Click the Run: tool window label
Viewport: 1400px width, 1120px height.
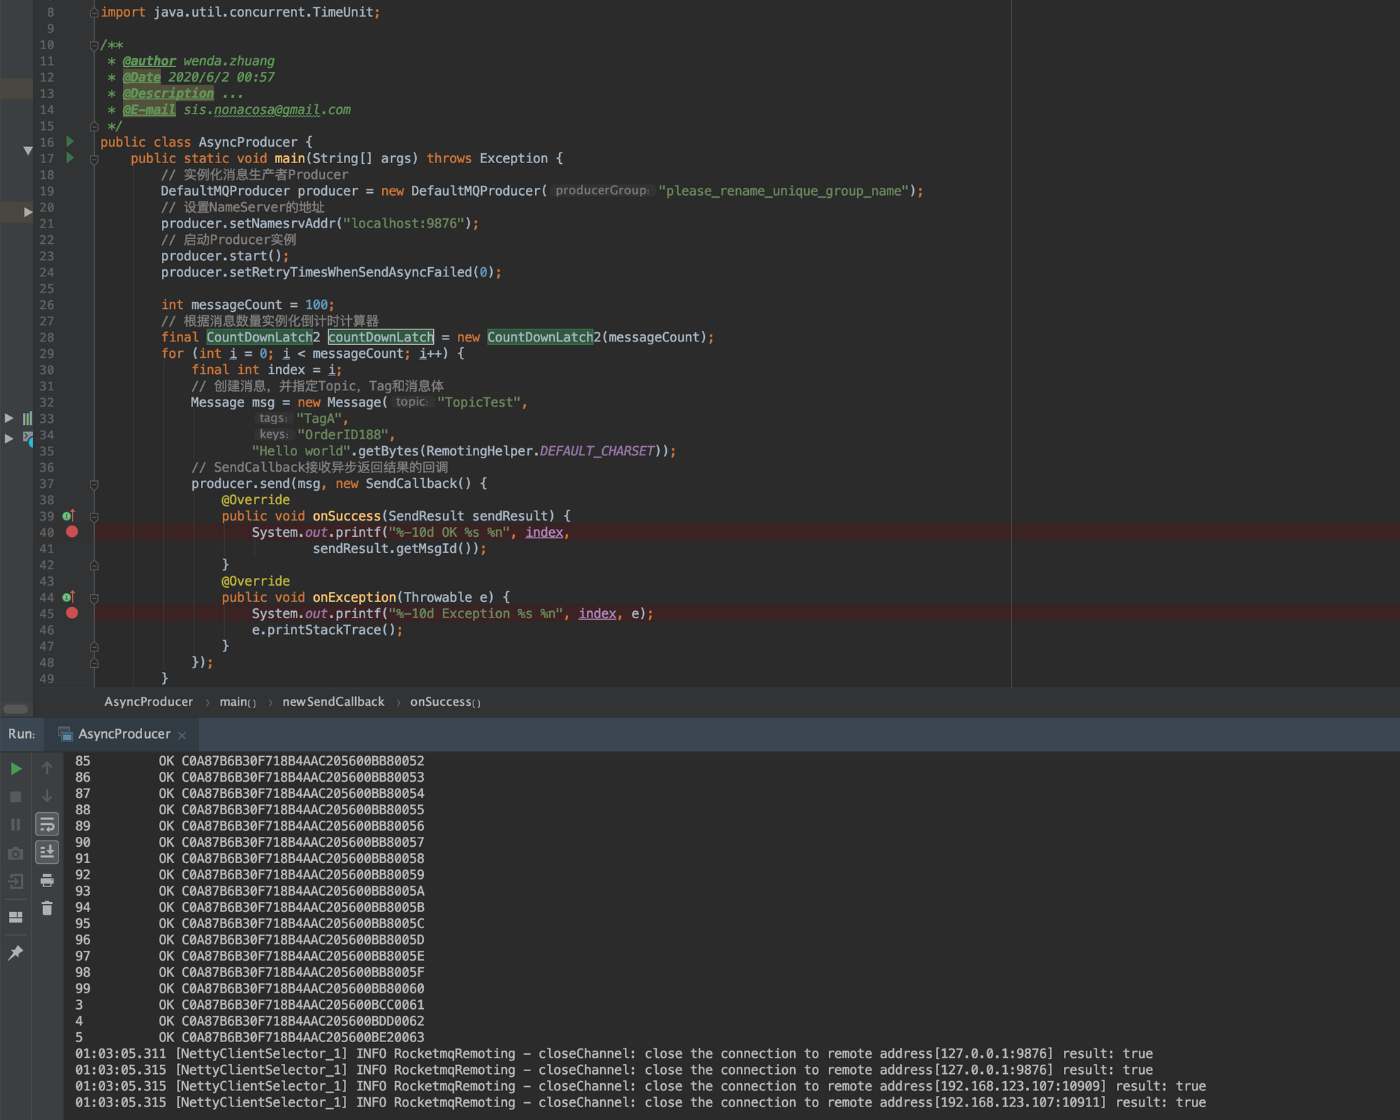click(x=21, y=734)
